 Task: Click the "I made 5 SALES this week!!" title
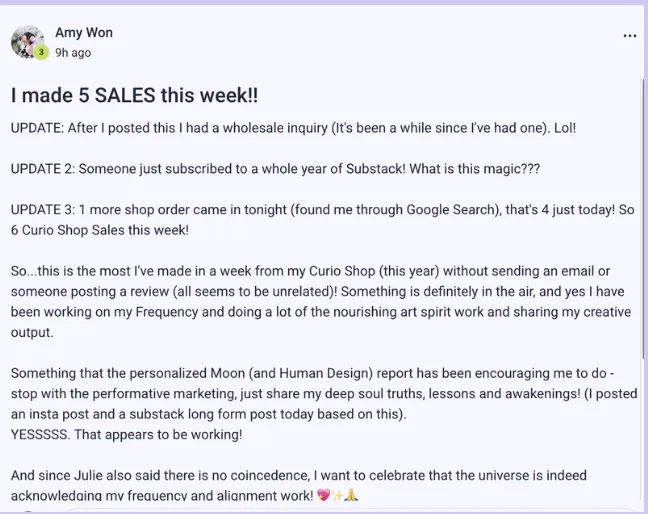pyautogui.click(x=134, y=96)
